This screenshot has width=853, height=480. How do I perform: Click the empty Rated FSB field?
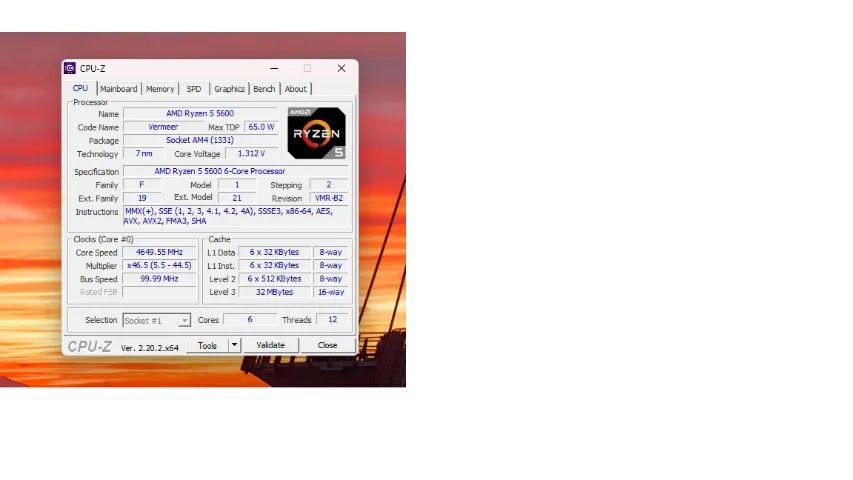coord(159,292)
